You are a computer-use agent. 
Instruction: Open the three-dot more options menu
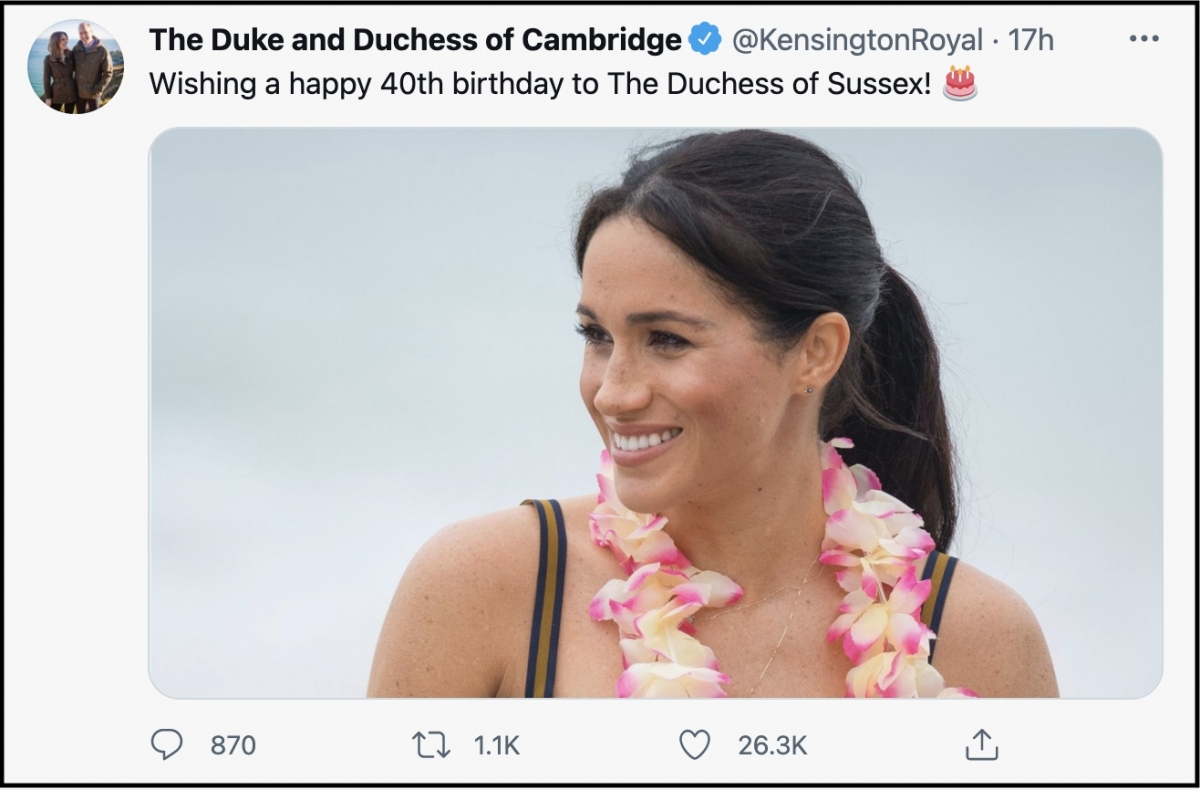[1143, 41]
